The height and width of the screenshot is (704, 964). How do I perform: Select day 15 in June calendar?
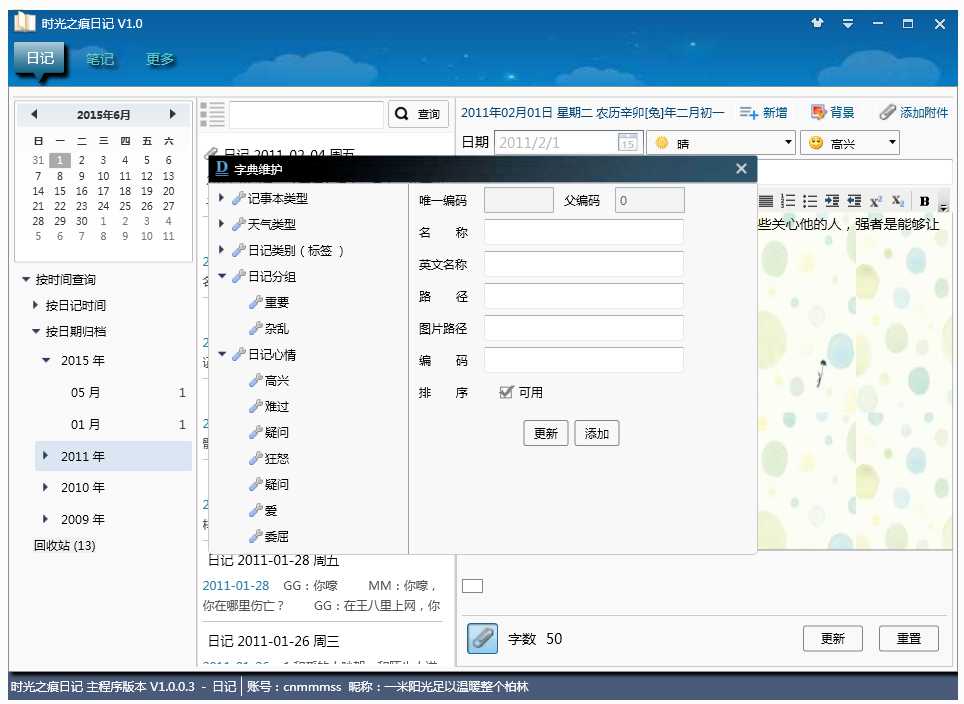click(60, 191)
